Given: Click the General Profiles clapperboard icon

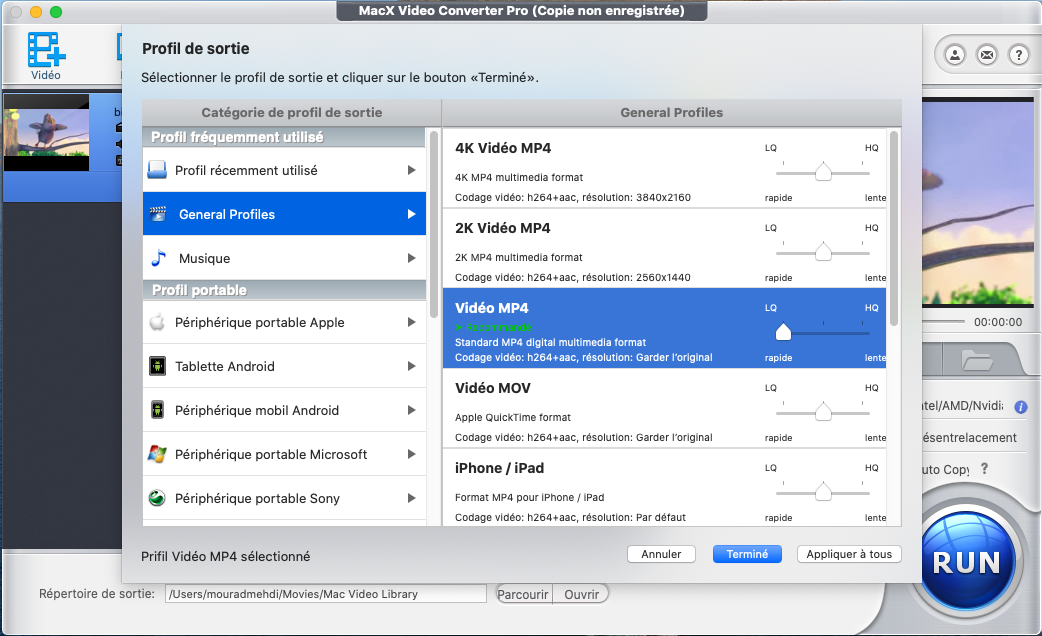Looking at the screenshot, I should tap(158, 214).
